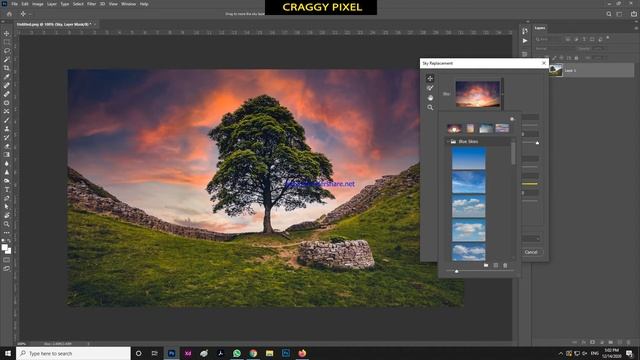Click the sky presets list scrollbar

[513, 153]
